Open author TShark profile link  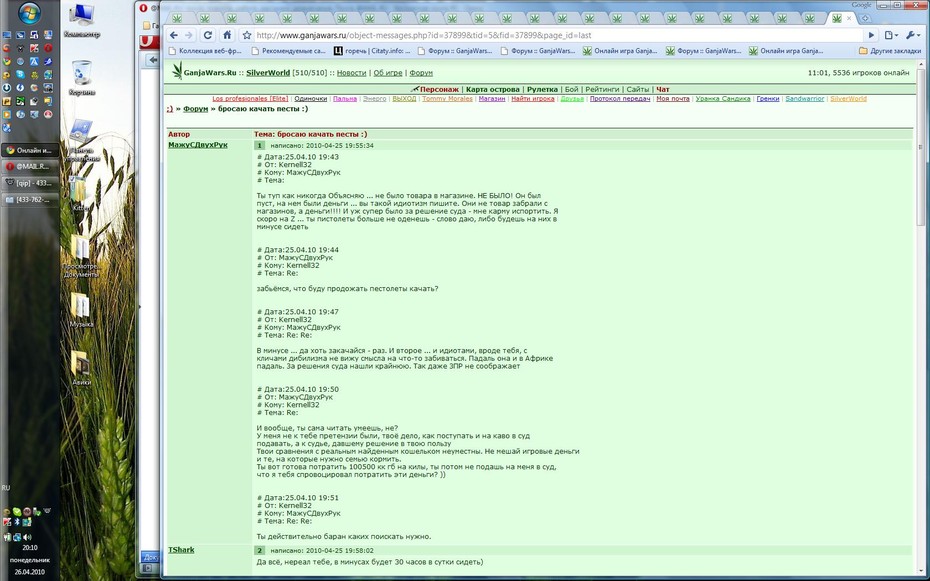(181, 550)
